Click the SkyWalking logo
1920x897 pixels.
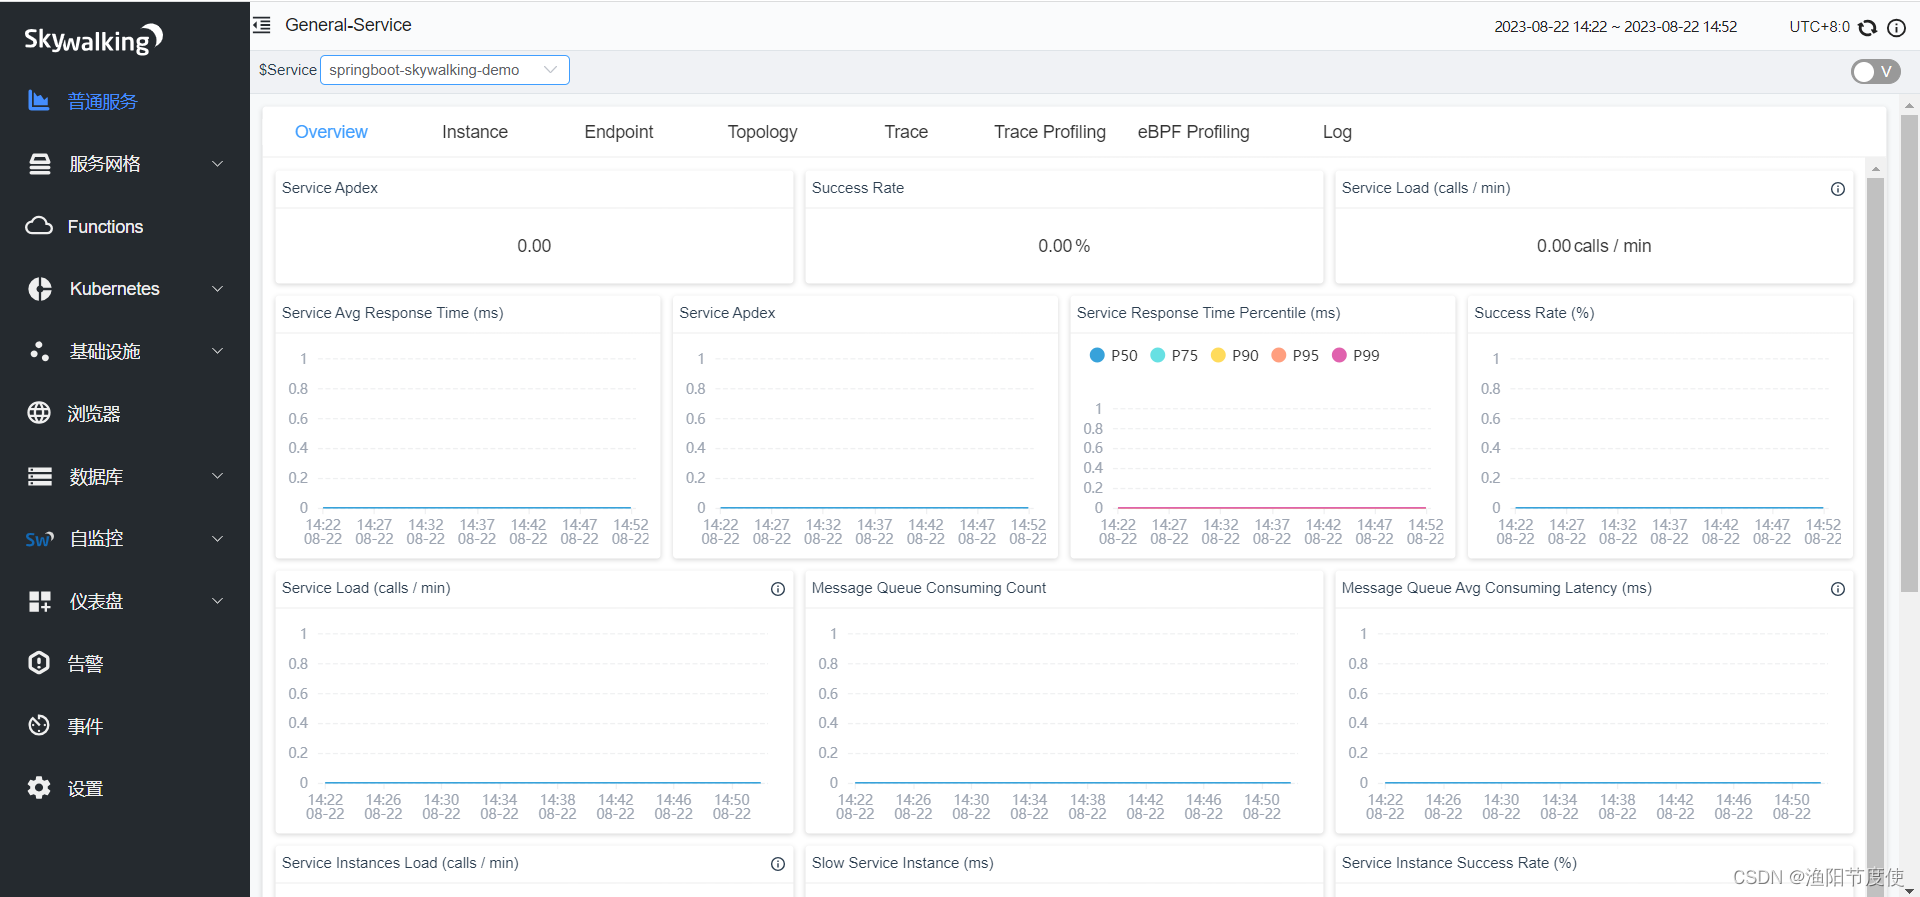click(93, 39)
